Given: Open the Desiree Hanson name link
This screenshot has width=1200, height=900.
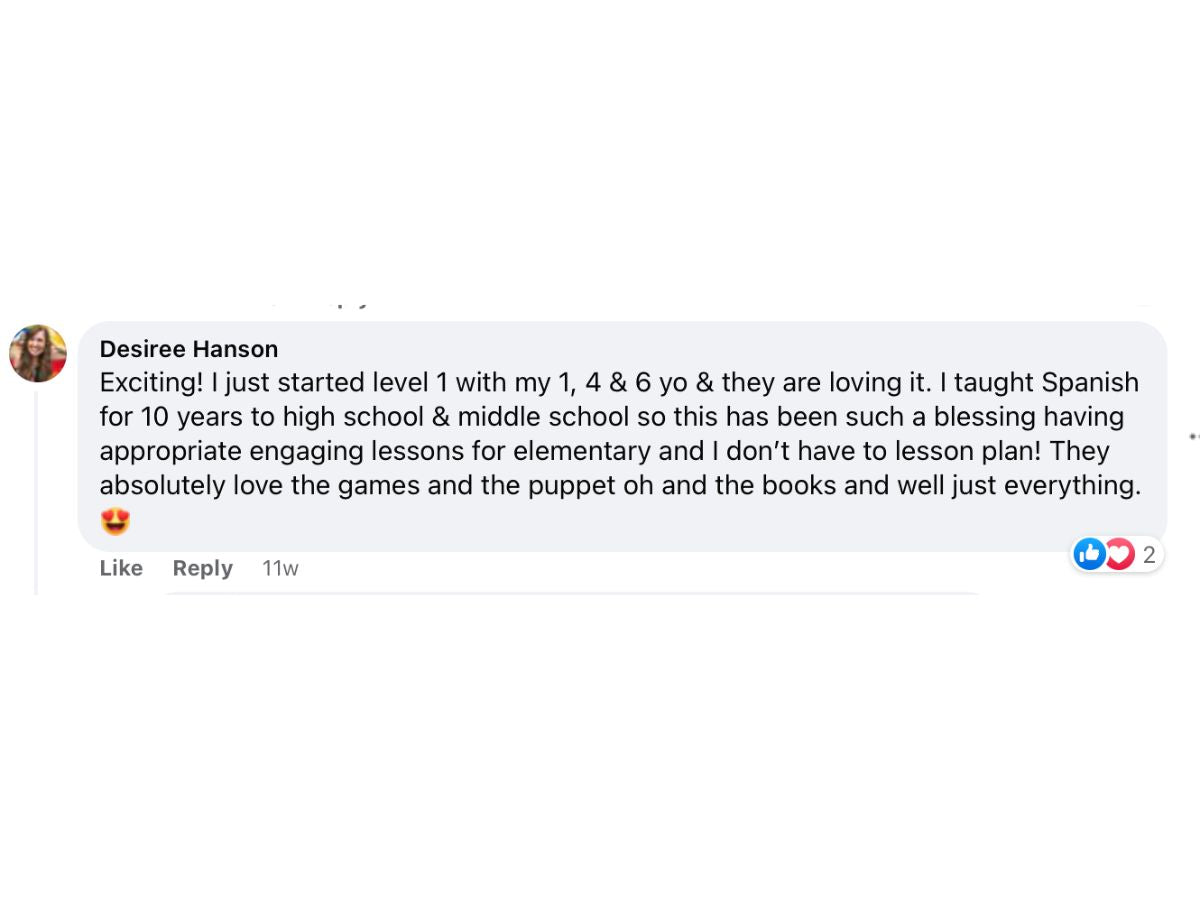Looking at the screenshot, I should pyautogui.click(x=189, y=349).
